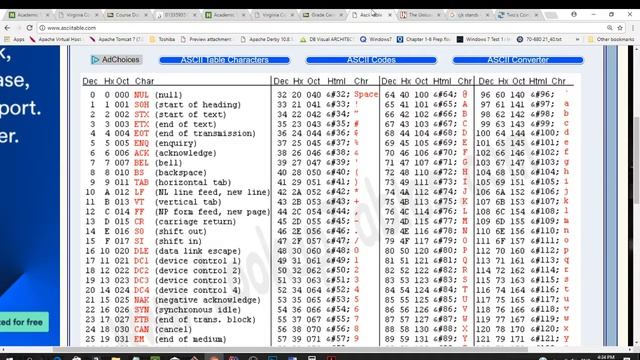Click the BEL abbreviation in the table
This screenshot has height=360, width=640.
pos(141,163)
